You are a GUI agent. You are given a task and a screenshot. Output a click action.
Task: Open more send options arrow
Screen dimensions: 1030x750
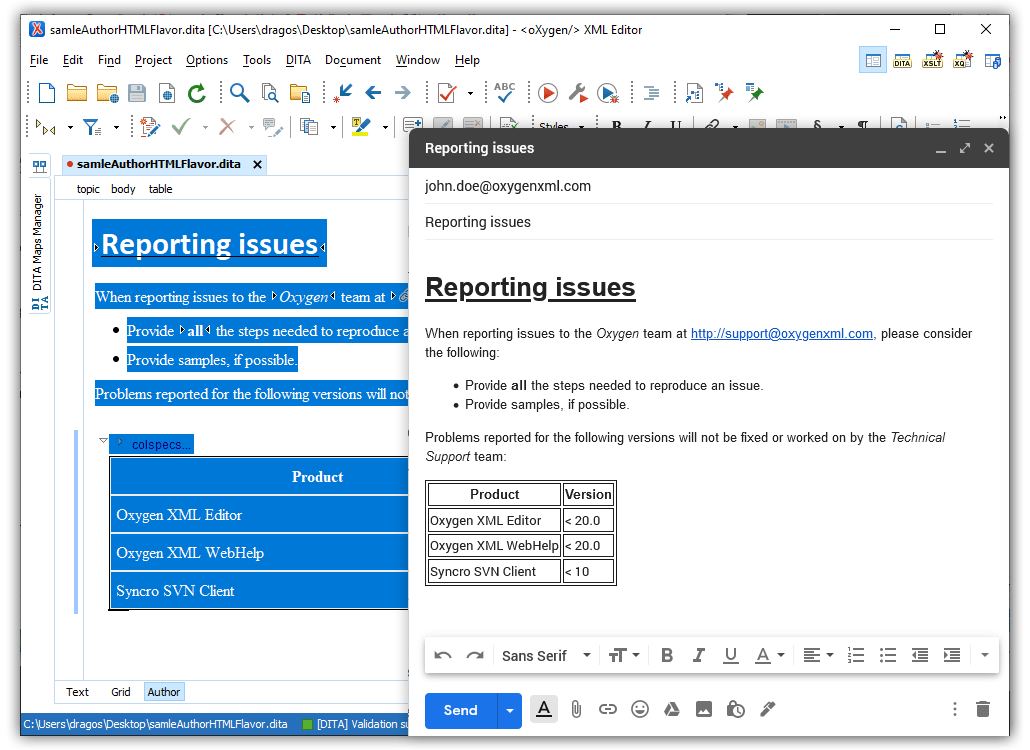tap(510, 711)
